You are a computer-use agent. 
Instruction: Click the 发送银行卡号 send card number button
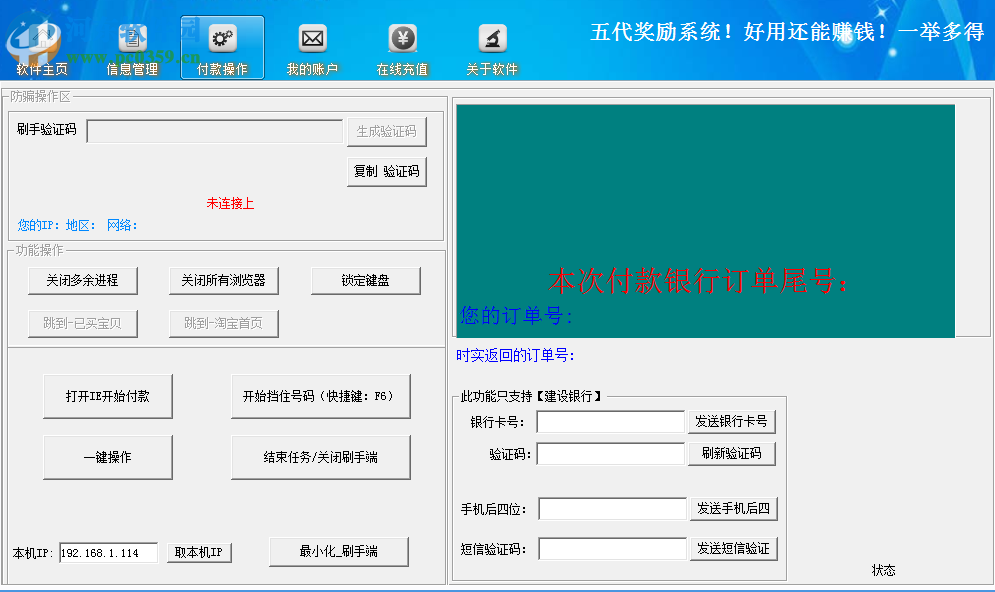point(734,421)
